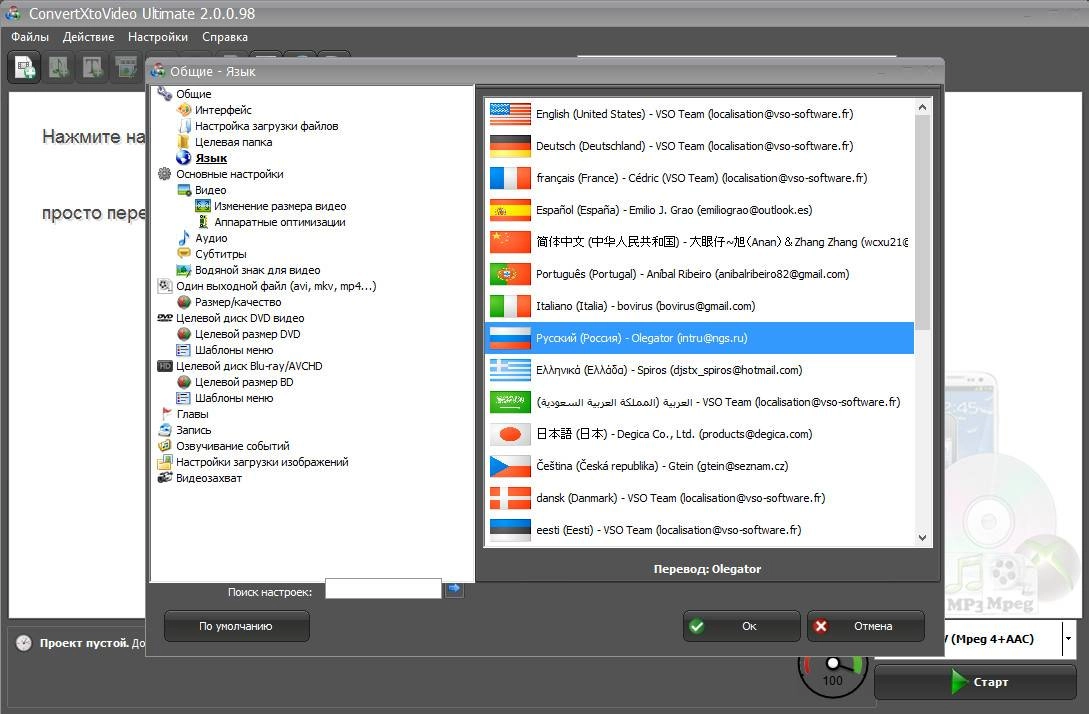Select the Chinese flag icon
The image size is (1089, 714).
click(x=510, y=242)
